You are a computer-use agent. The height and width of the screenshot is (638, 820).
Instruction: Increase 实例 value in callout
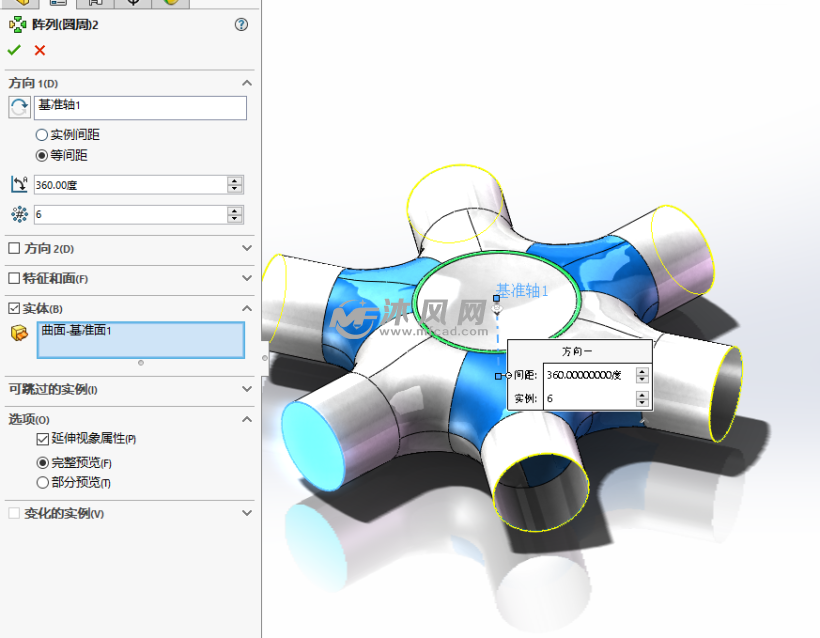[642, 395]
